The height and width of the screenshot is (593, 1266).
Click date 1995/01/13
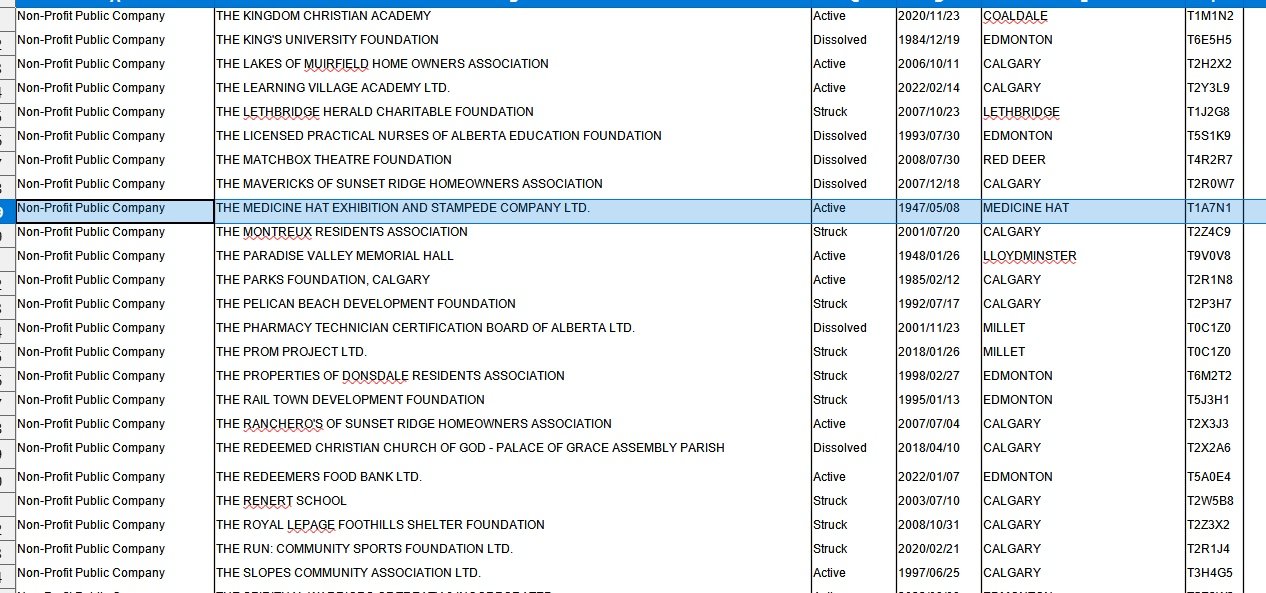938,400
